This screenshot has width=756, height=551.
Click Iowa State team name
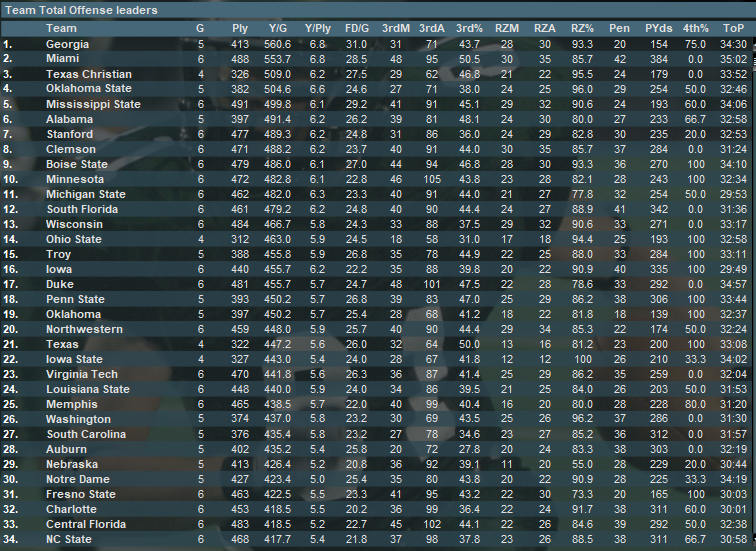[74, 359]
